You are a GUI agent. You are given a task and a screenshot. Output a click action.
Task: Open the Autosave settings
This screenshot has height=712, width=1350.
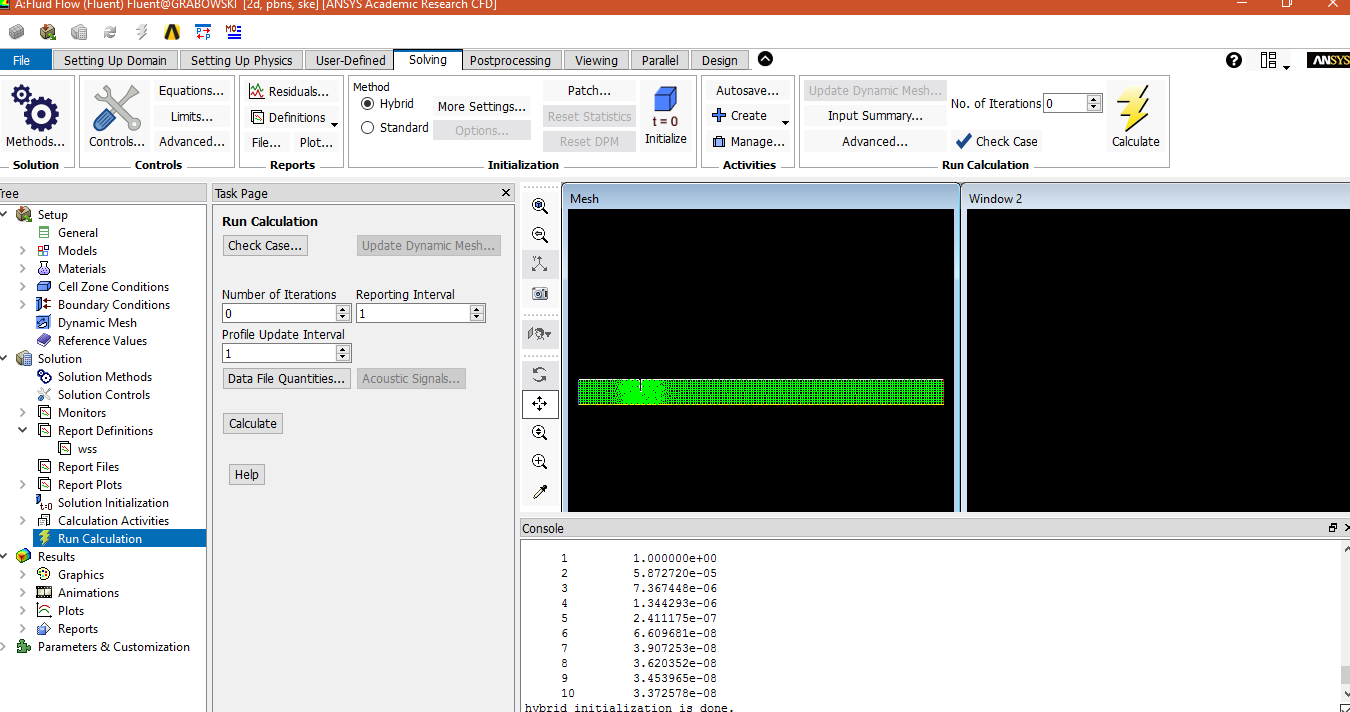pyautogui.click(x=748, y=91)
